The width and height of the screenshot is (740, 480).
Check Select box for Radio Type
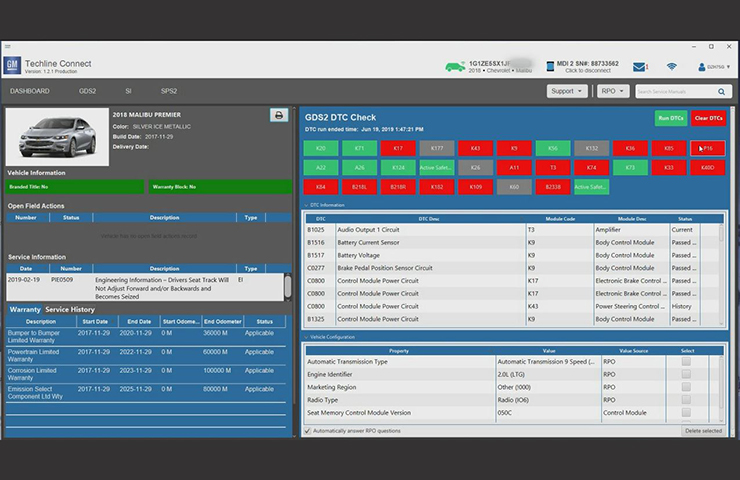pyautogui.click(x=686, y=400)
